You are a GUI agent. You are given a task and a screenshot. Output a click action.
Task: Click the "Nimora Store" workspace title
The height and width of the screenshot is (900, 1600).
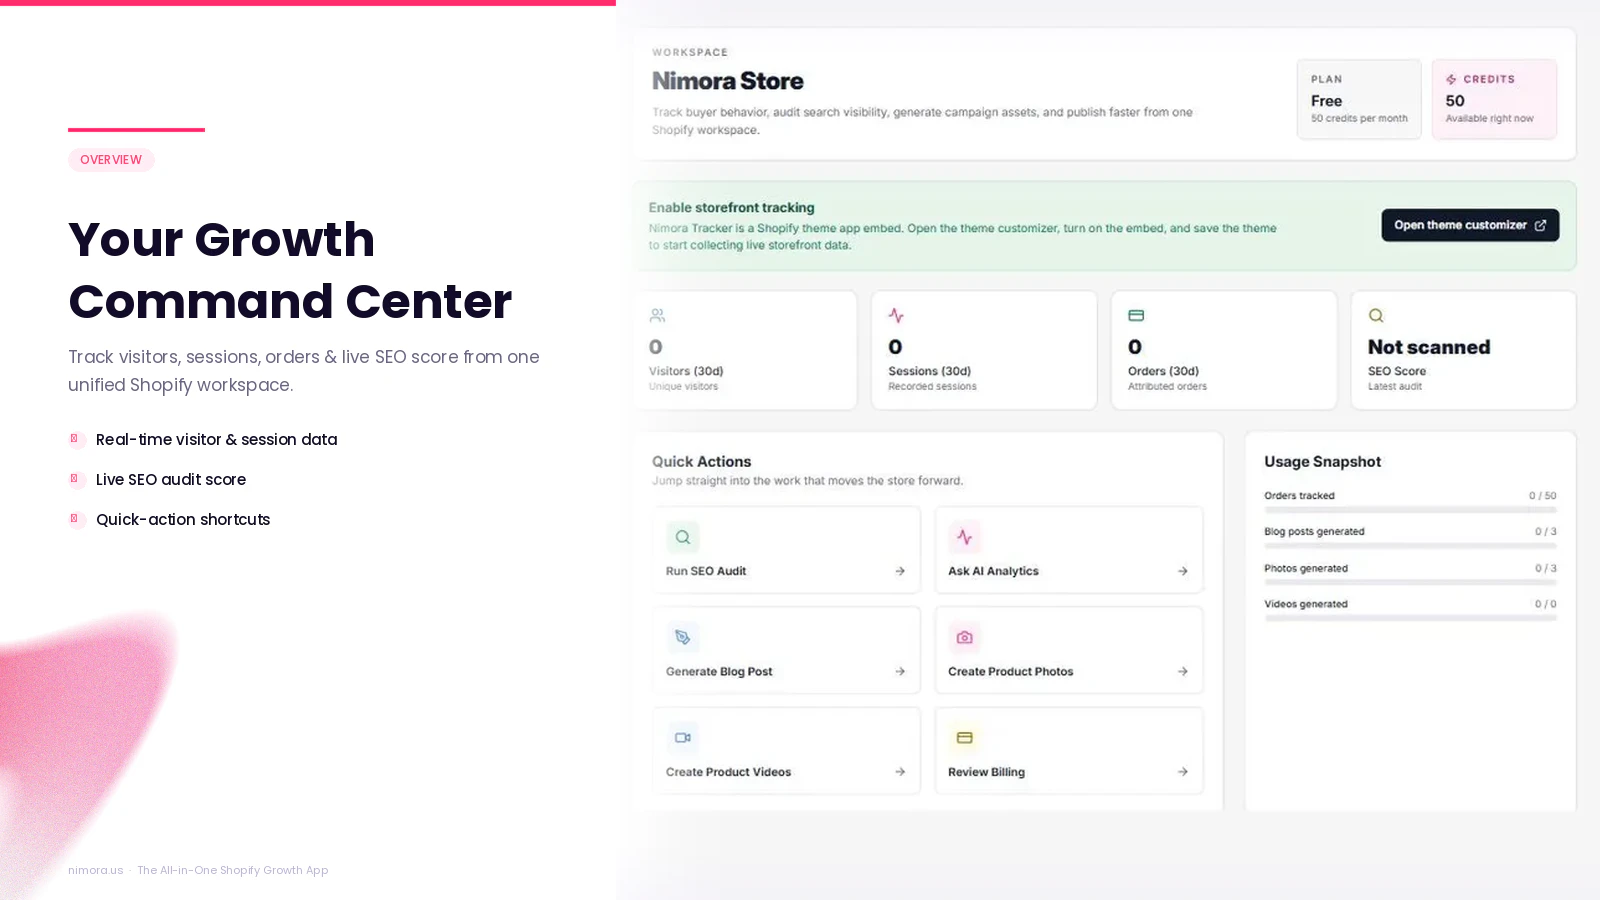[x=728, y=81]
